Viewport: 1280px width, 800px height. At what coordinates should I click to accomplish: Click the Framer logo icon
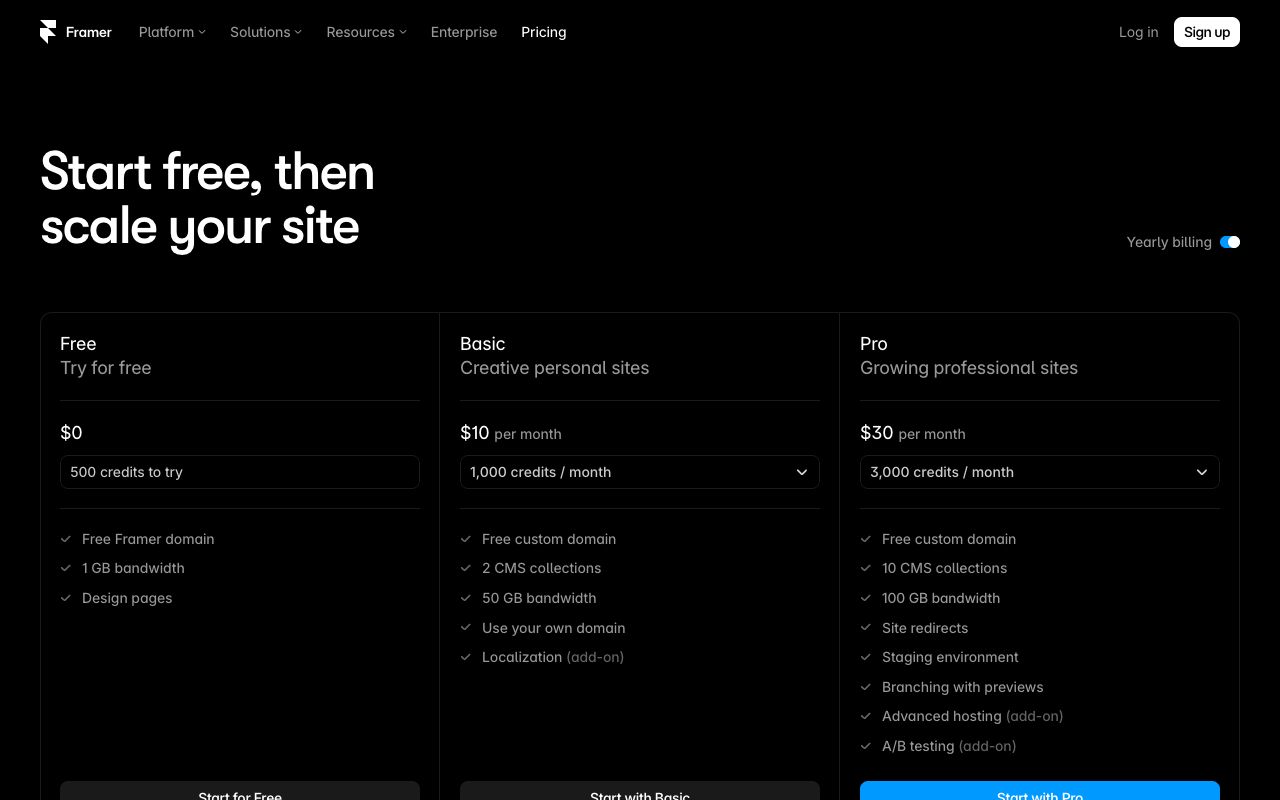point(48,32)
